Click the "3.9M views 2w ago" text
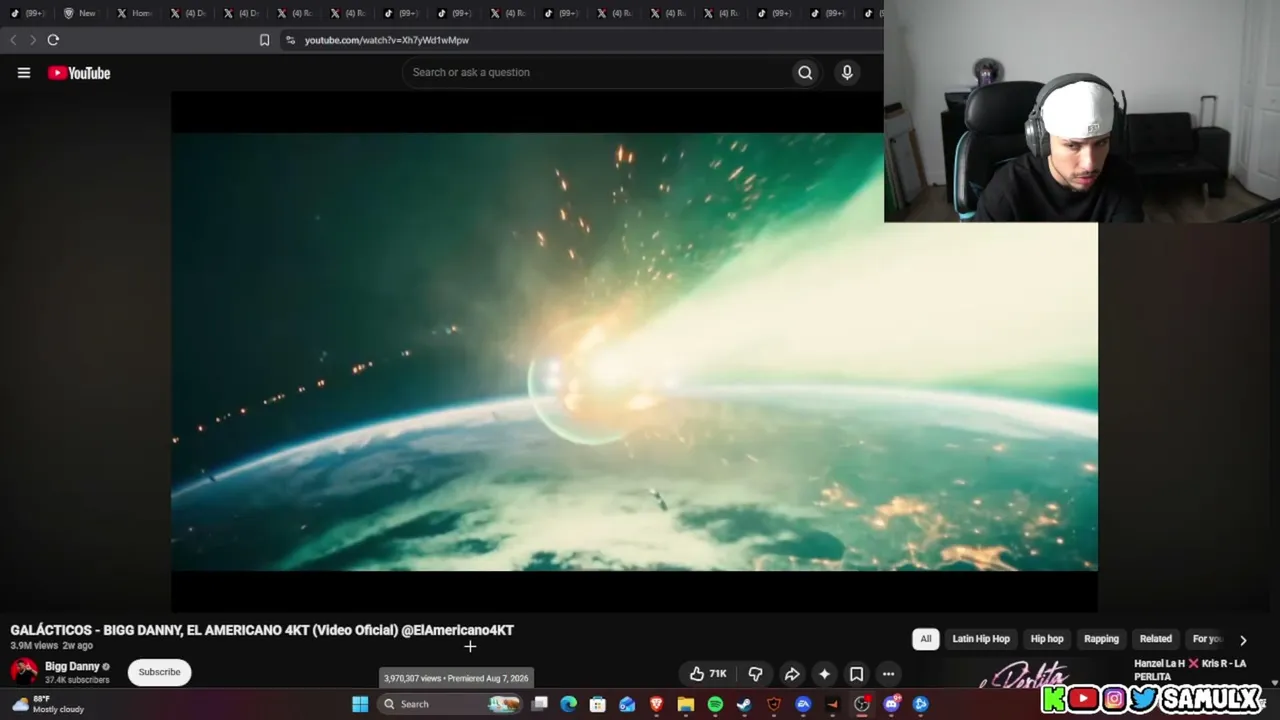Viewport: 1280px width, 720px height. 52,646
